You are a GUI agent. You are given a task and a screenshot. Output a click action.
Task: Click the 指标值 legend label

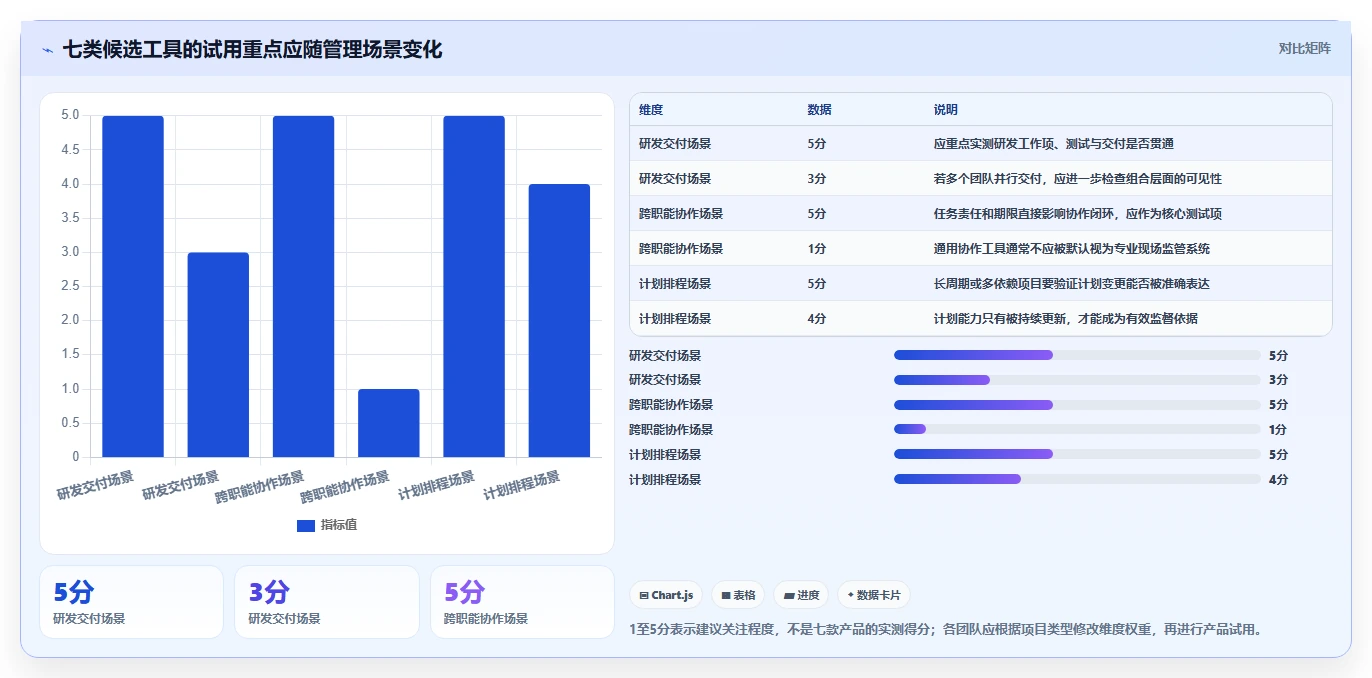[x=339, y=525]
